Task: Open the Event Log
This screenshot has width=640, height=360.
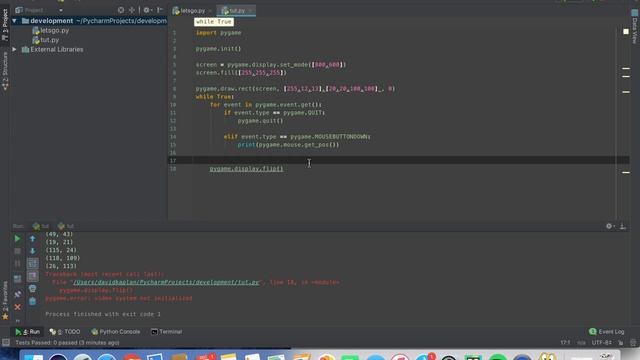Action: [x=607, y=332]
